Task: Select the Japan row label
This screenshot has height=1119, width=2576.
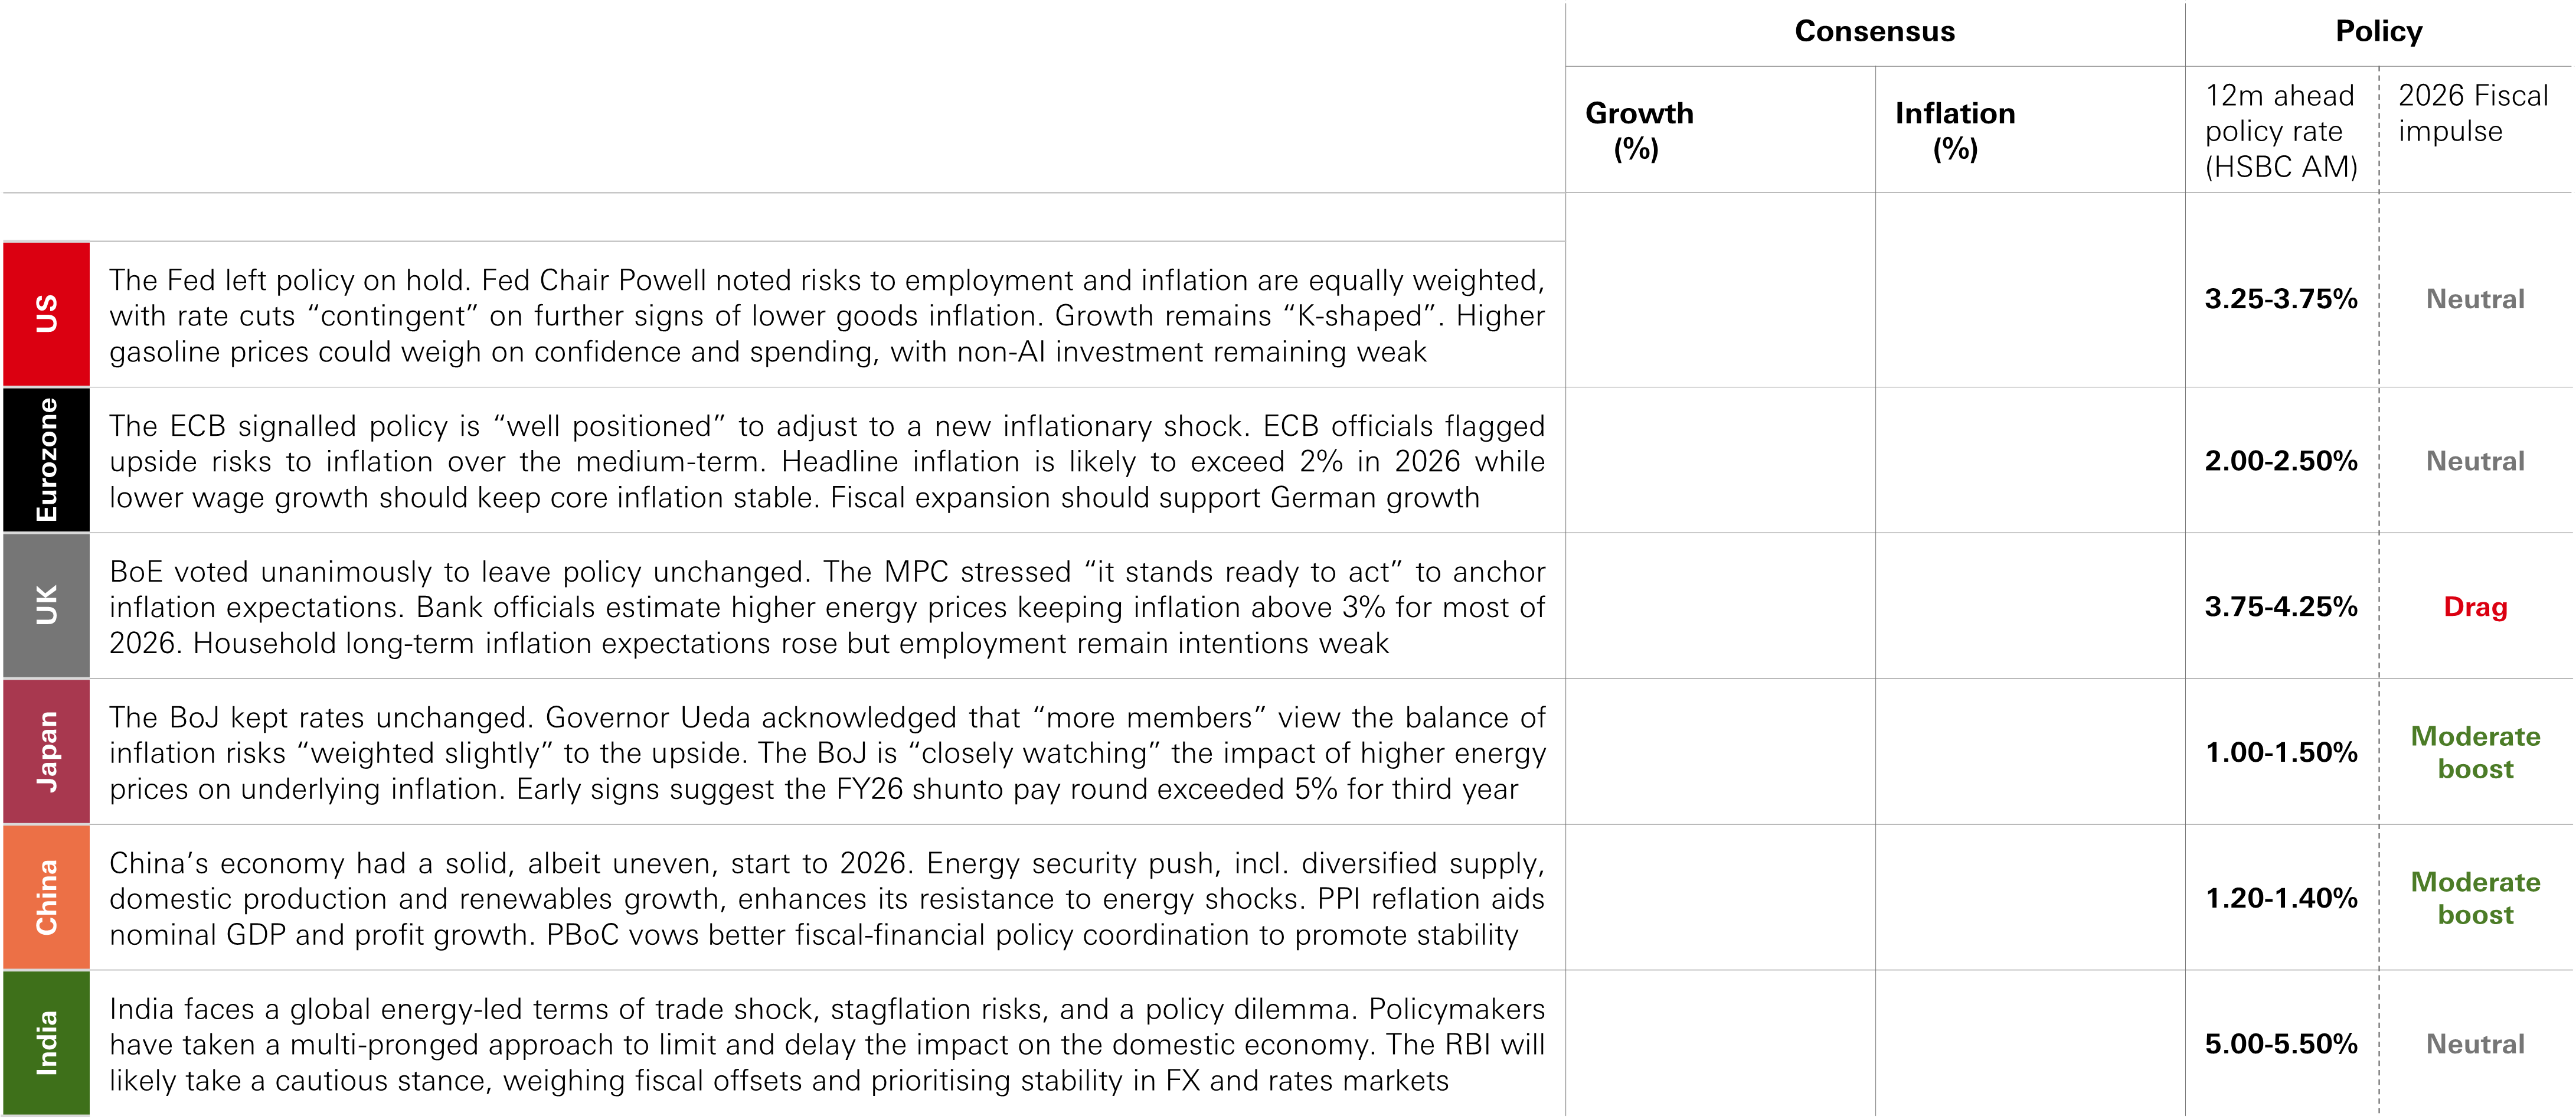Action: pyautogui.click(x=46, y=752)
